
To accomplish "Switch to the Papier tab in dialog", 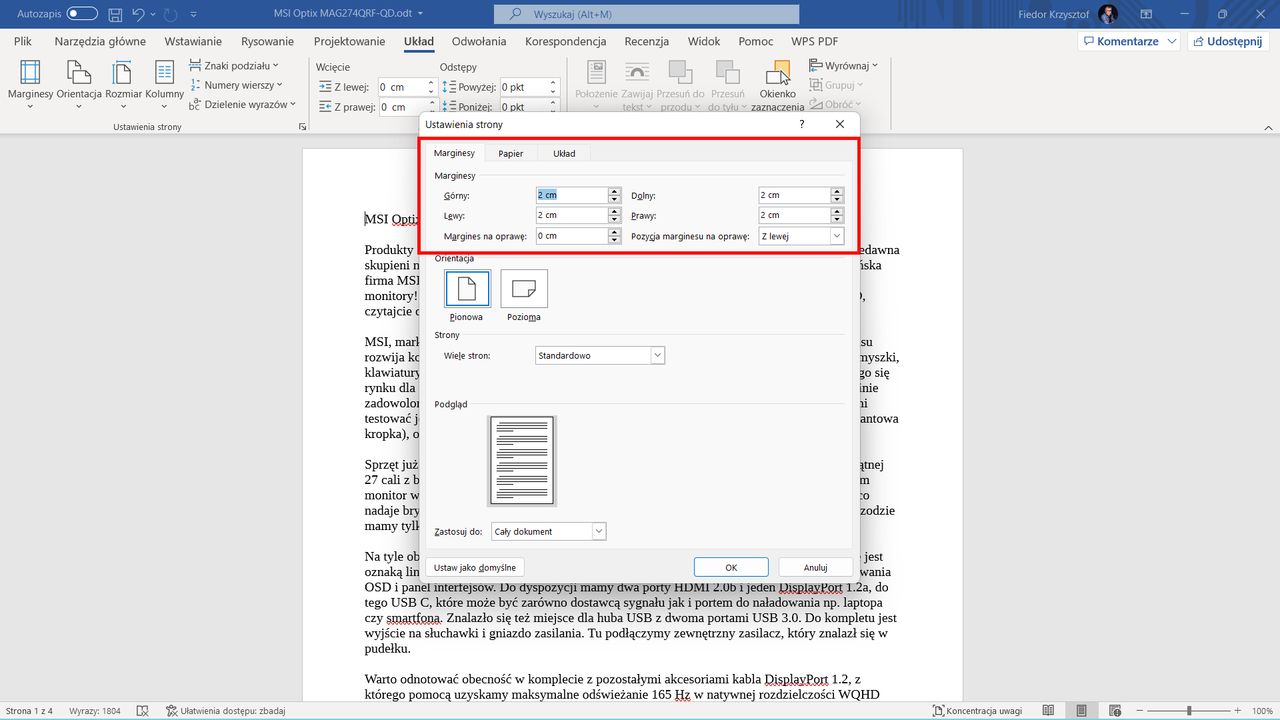I will click(510, 152).
